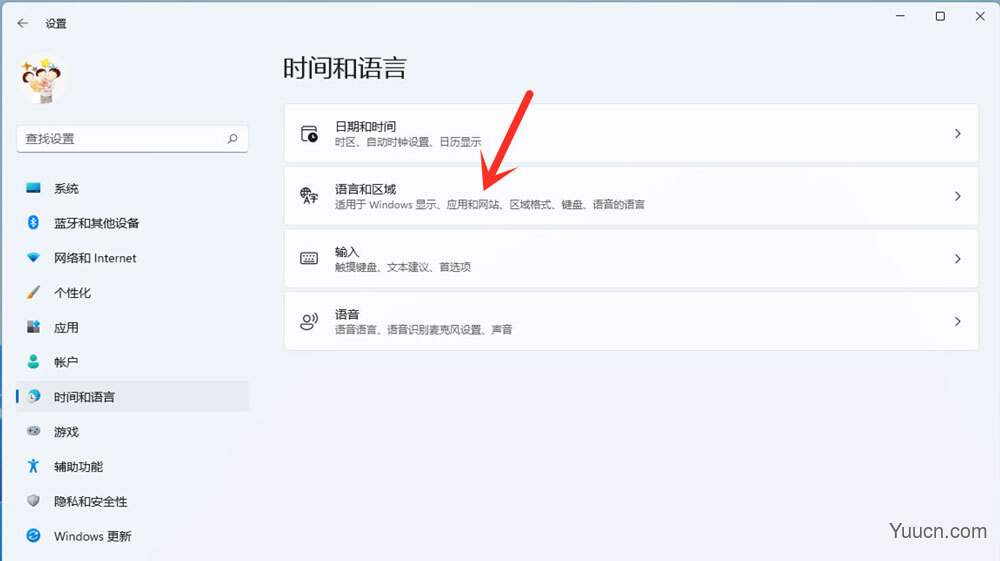
Task: Click the search magnifier icon
Action: (233, 138)
